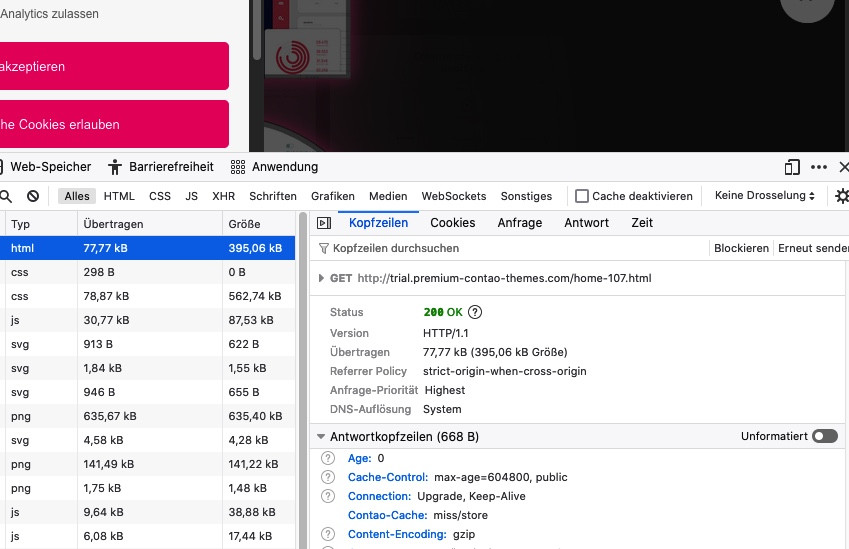Collapse details pane with the sidebar toggle icon
Screen dimensions: 849x549
coord(324,223)
